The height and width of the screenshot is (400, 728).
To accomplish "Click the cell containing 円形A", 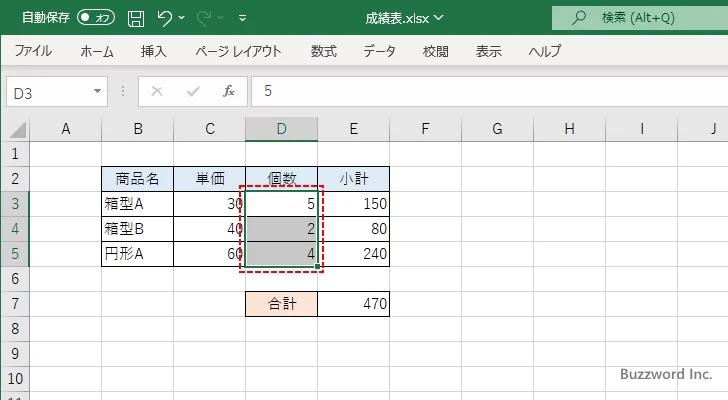I will point(137,254).
